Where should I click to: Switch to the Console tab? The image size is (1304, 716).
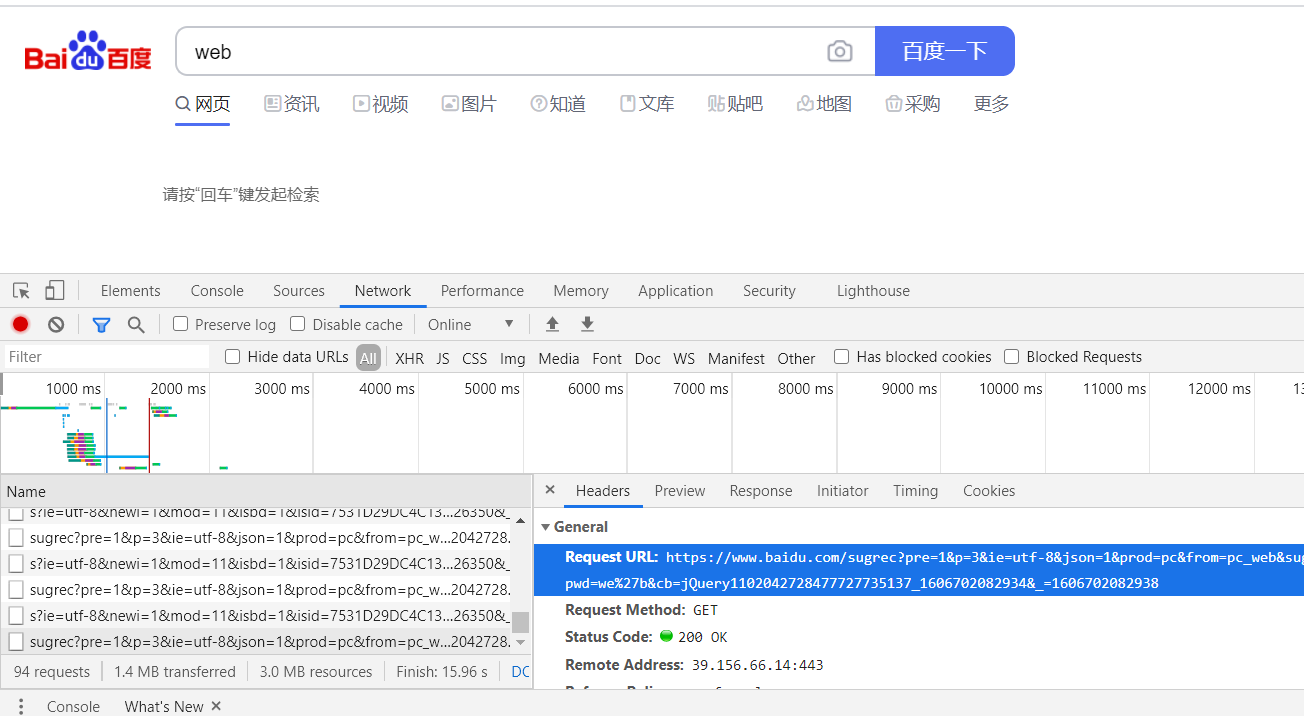click(x=217, y=291)
